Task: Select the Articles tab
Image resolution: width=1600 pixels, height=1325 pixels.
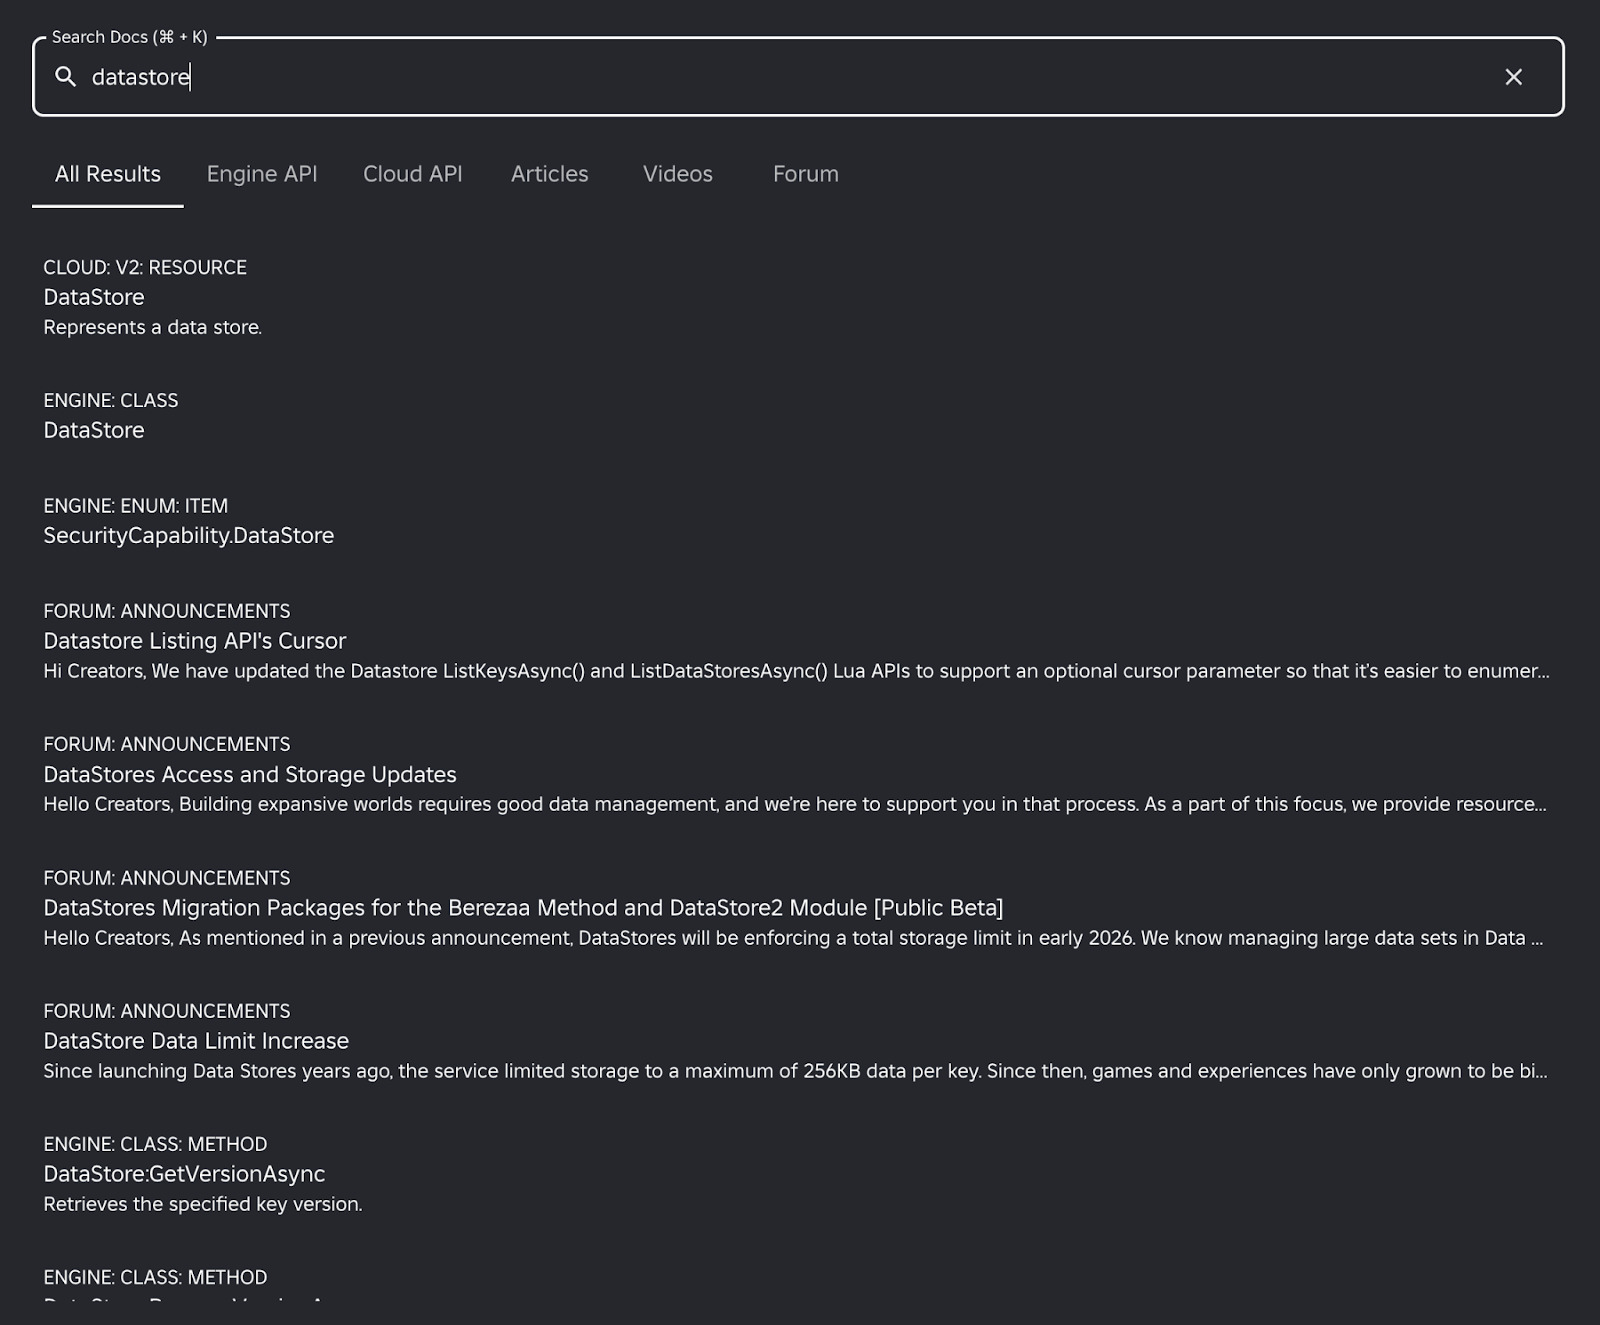Action: (x=550, y=174)
